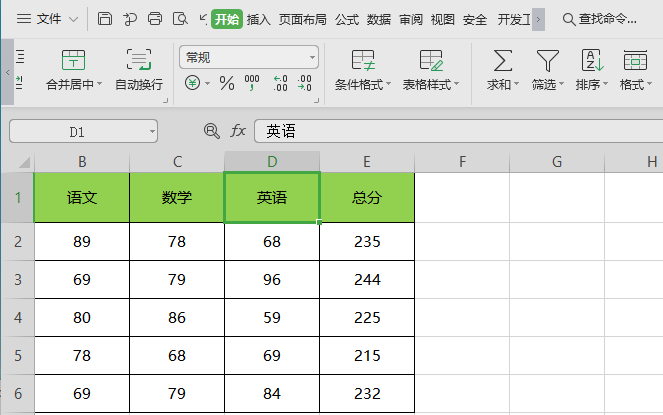The height and width of the screenshot is (415, 663).
Task: Click the Print icon in quick access toolbar
Action: tap(155, 19)
